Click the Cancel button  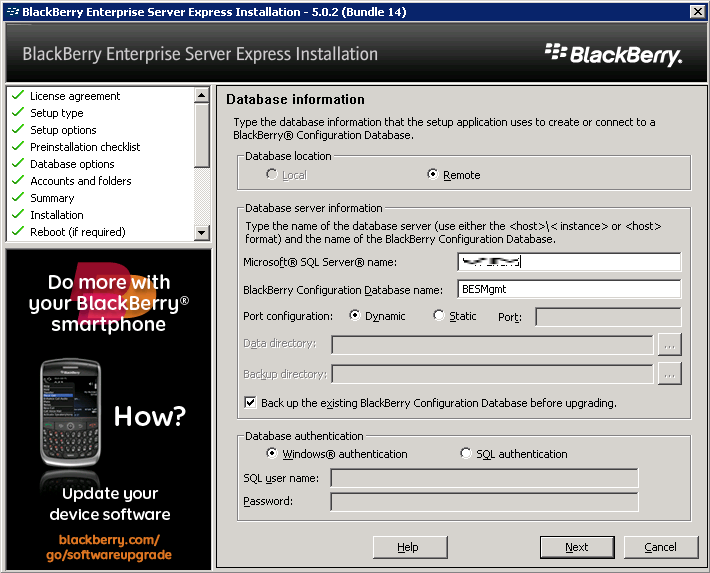coord(660,547)
